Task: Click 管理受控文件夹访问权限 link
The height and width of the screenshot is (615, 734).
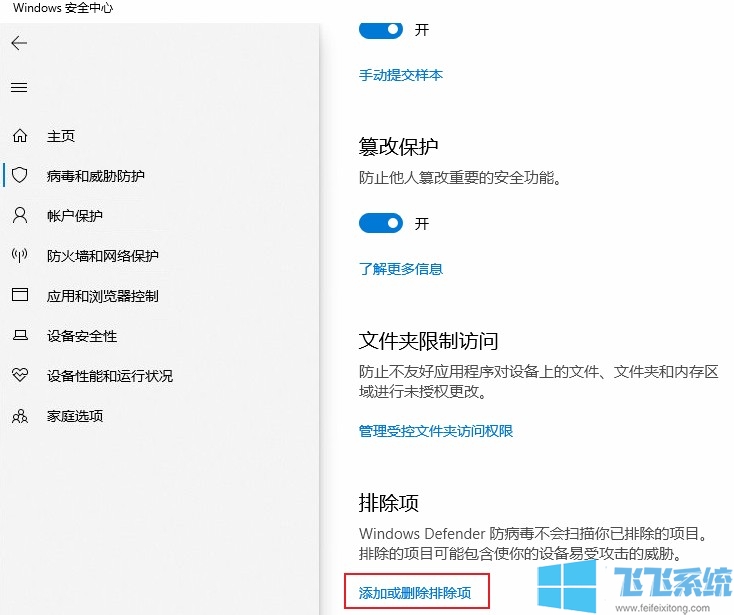Action: (436, 431)
